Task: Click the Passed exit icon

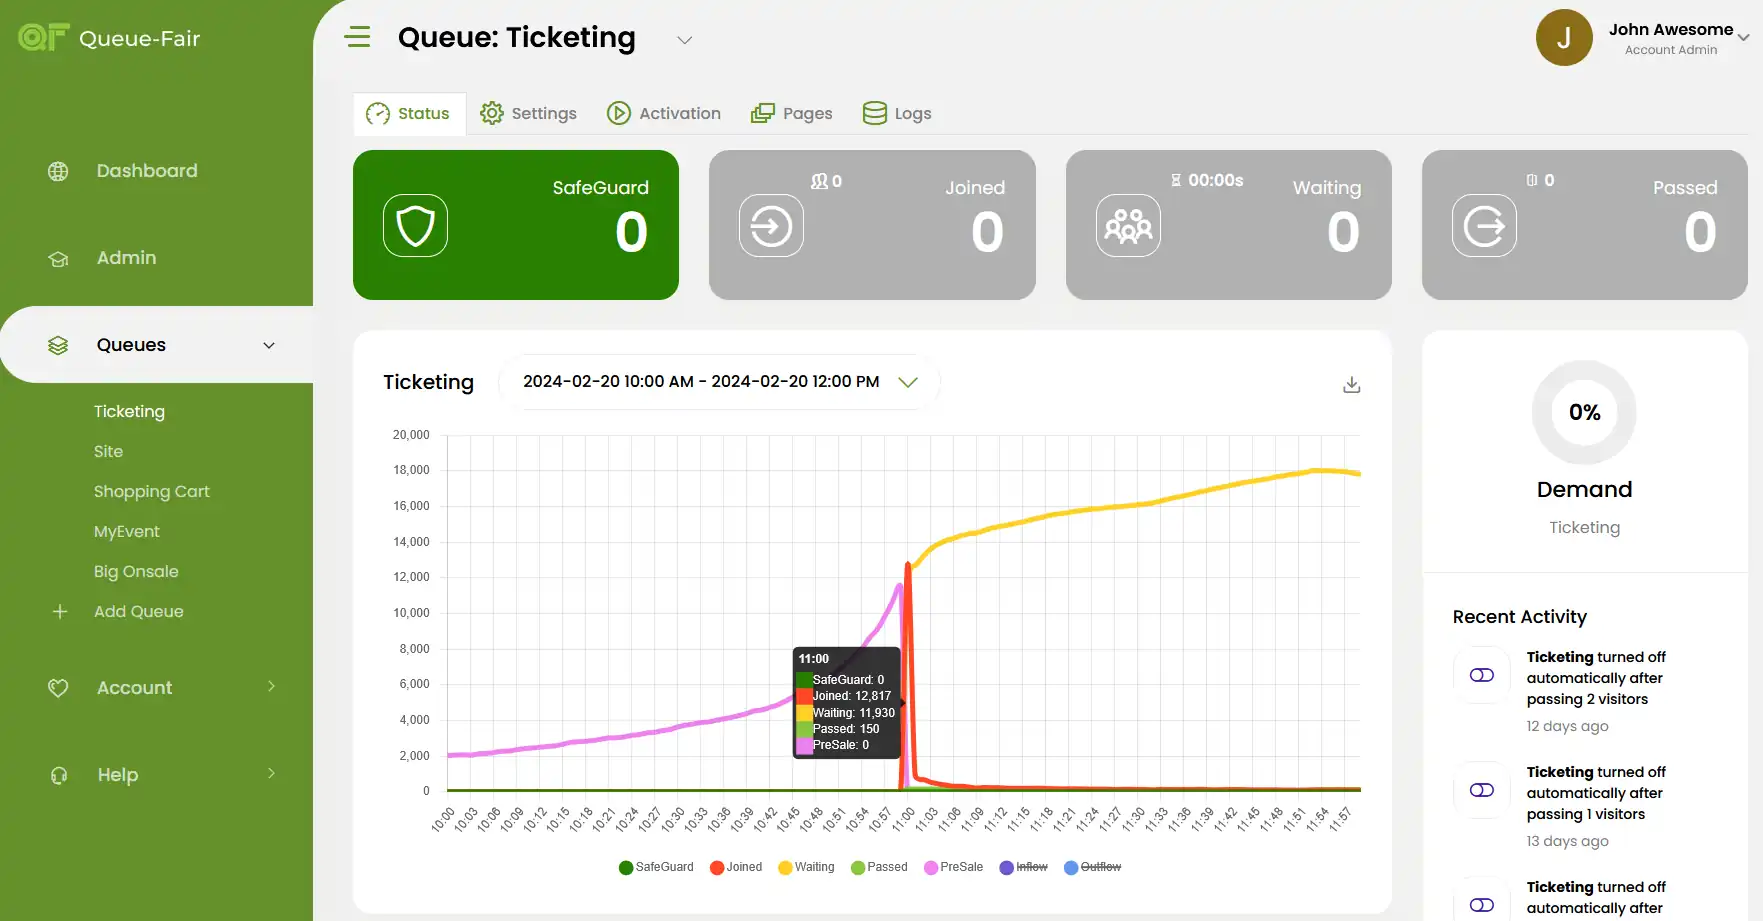Action: coord(1484,226)
